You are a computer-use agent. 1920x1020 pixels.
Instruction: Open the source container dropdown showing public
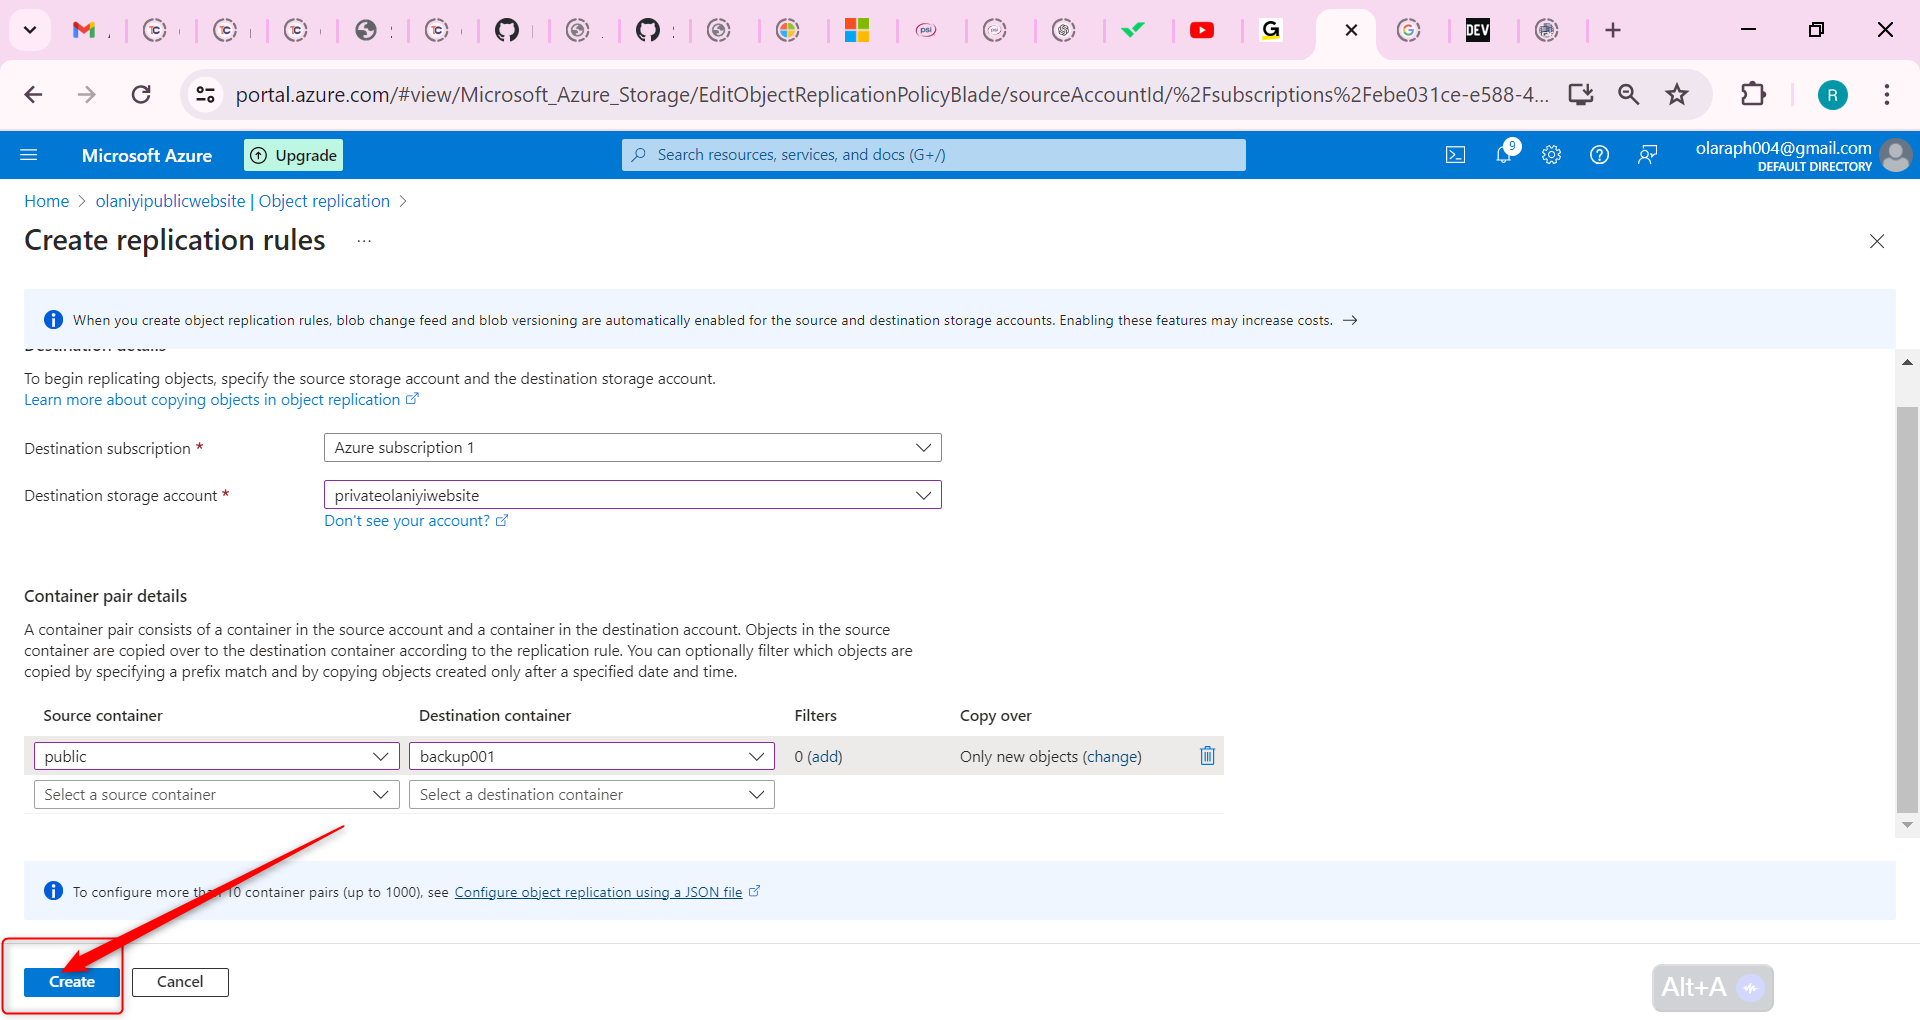click(217, 756)
